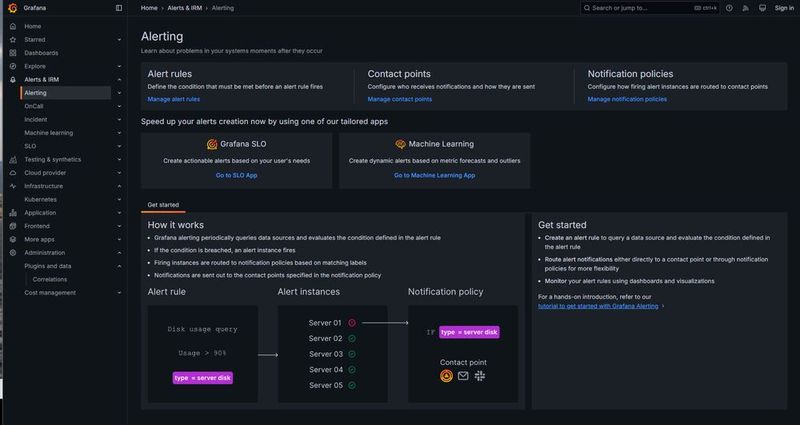Focus the Search or jump to field
This screenshot has width=800, height=425.
click(x=649, y=8)
